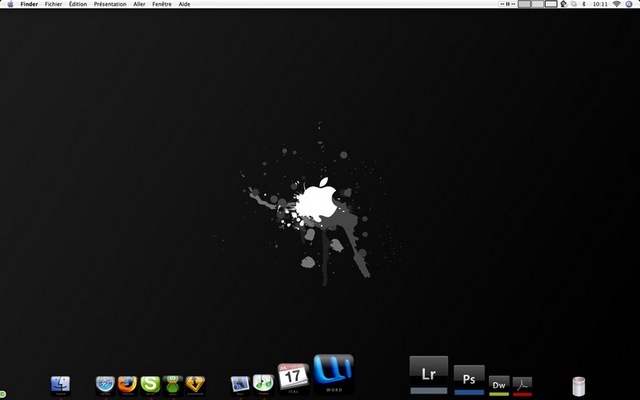
Task: Click the 10:11 menu bar clock
Action: (x=600, y=4)
